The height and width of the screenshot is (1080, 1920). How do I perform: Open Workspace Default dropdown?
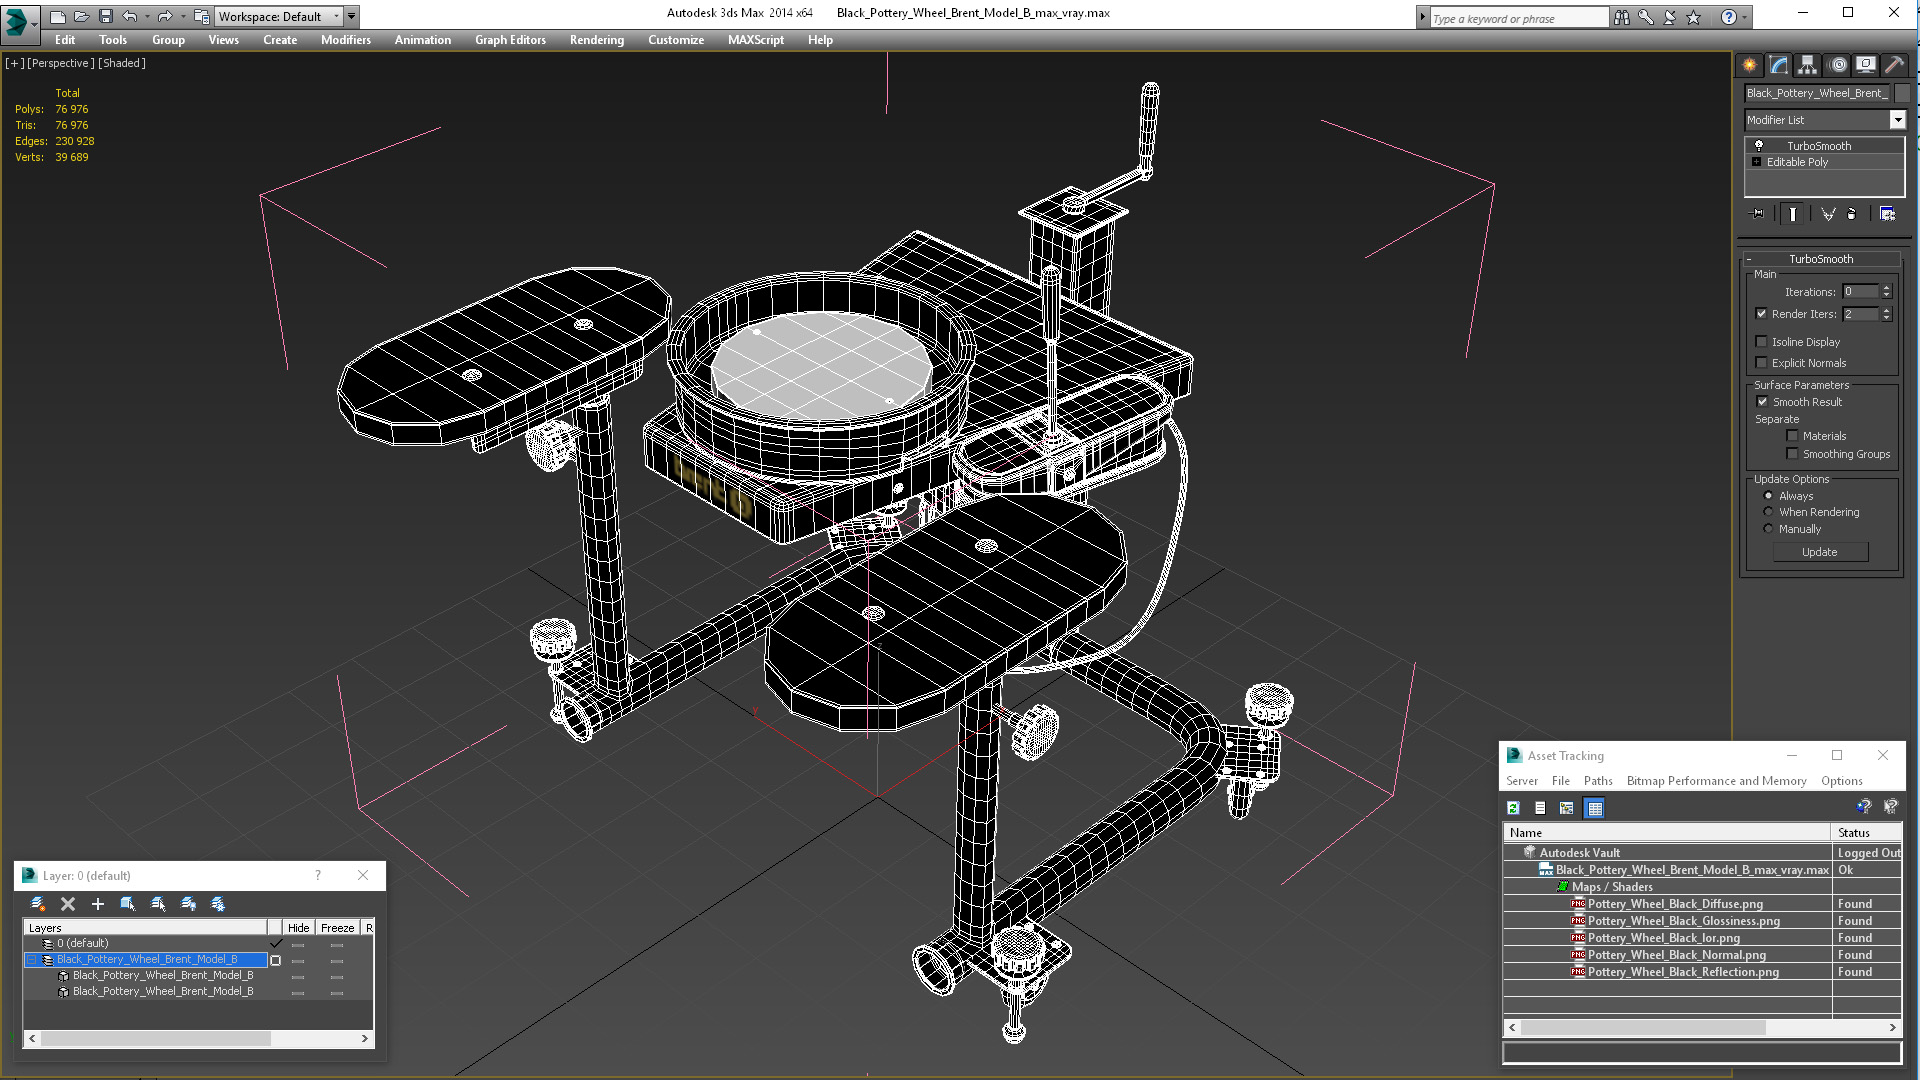pyautogui.click(x=278, y=16)
